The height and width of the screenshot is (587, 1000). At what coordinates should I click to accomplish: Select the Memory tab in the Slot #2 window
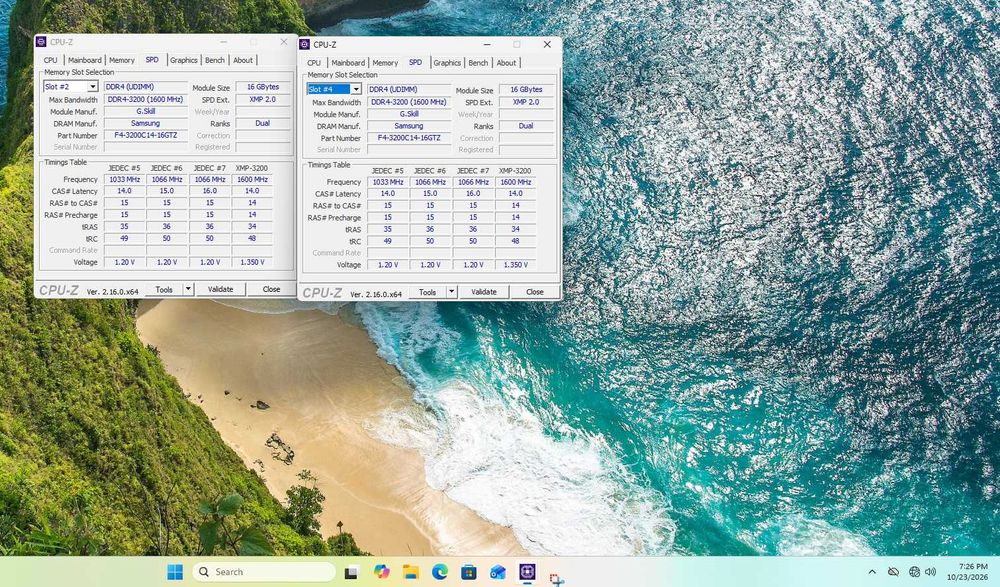coord(121,60)
